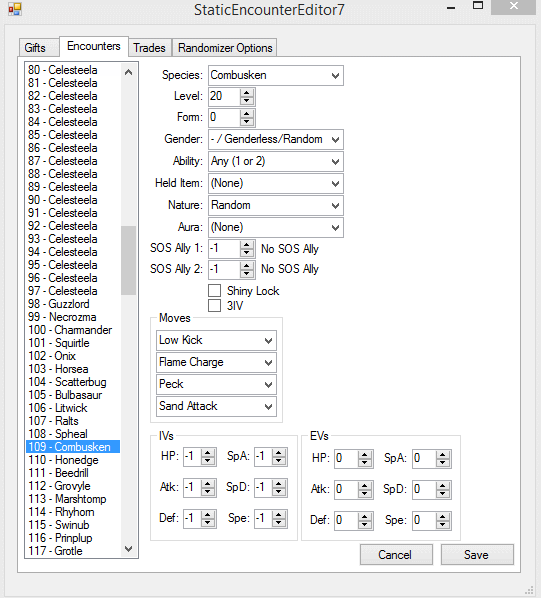The height and width of the screenshot is (598, 541).
Task: Increase the Def IV with up arrow
Action: (208, 515)
